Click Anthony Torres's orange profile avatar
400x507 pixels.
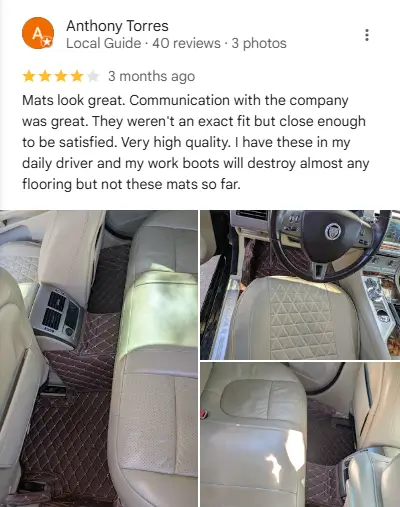[x=38, y=33]
